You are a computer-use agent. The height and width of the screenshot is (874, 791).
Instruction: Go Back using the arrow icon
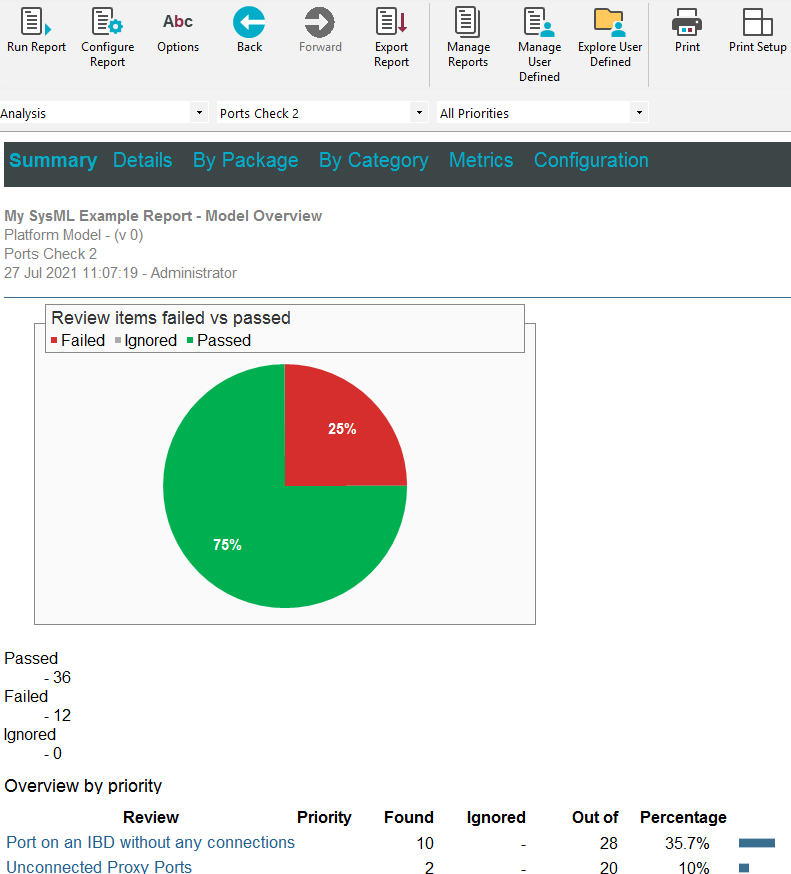(x=249, y=22)
